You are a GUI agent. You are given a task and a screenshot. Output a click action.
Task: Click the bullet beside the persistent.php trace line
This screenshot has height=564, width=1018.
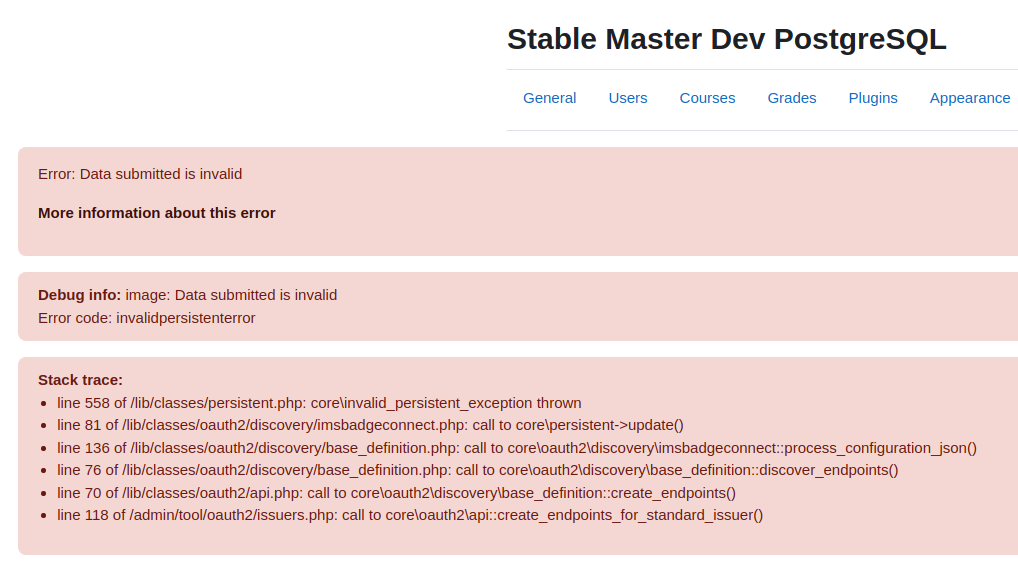pos(43,404)
